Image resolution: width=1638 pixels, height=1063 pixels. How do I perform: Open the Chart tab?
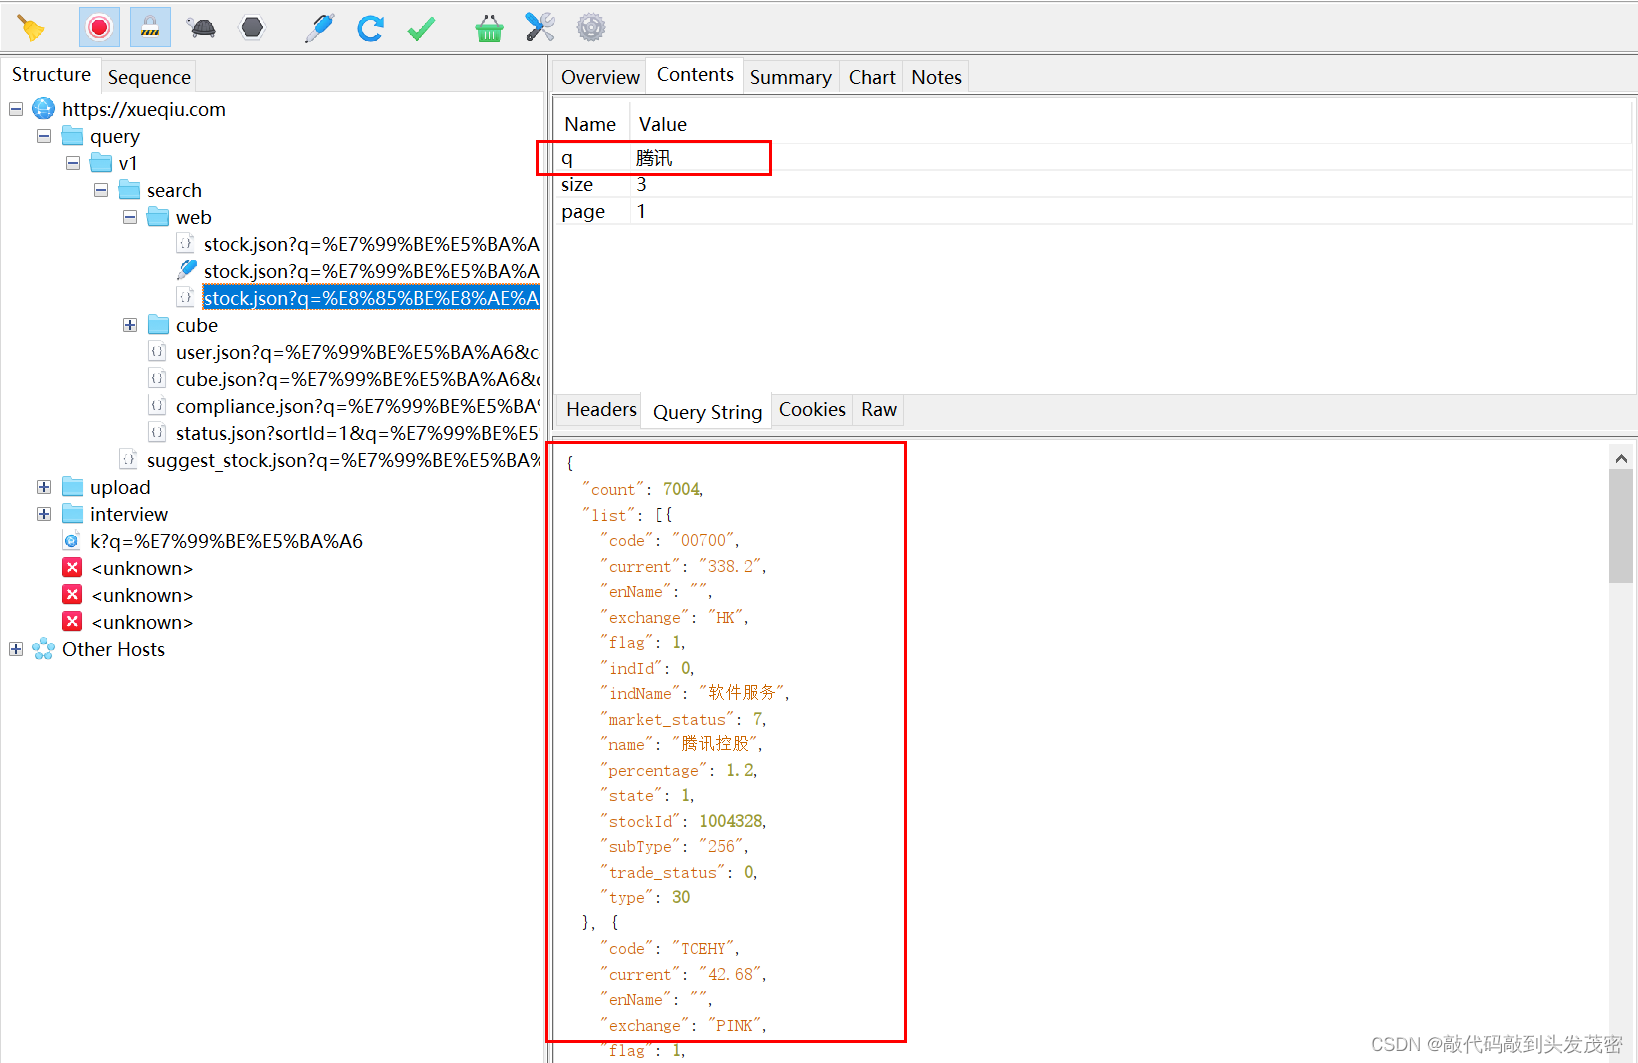coord(872,77)
